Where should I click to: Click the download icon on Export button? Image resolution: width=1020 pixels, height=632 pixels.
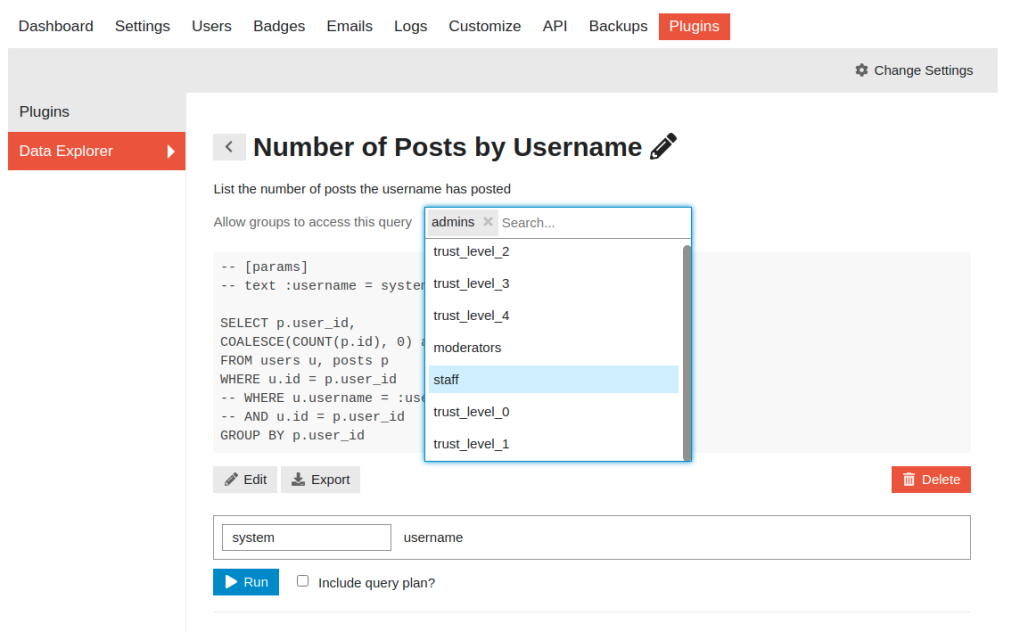point(298,479)
